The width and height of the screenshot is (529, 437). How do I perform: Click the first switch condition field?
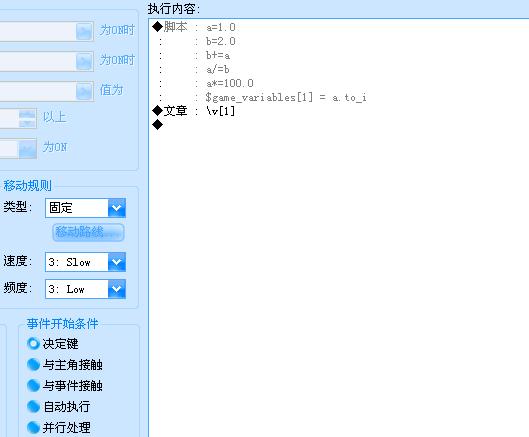point(38,32)
